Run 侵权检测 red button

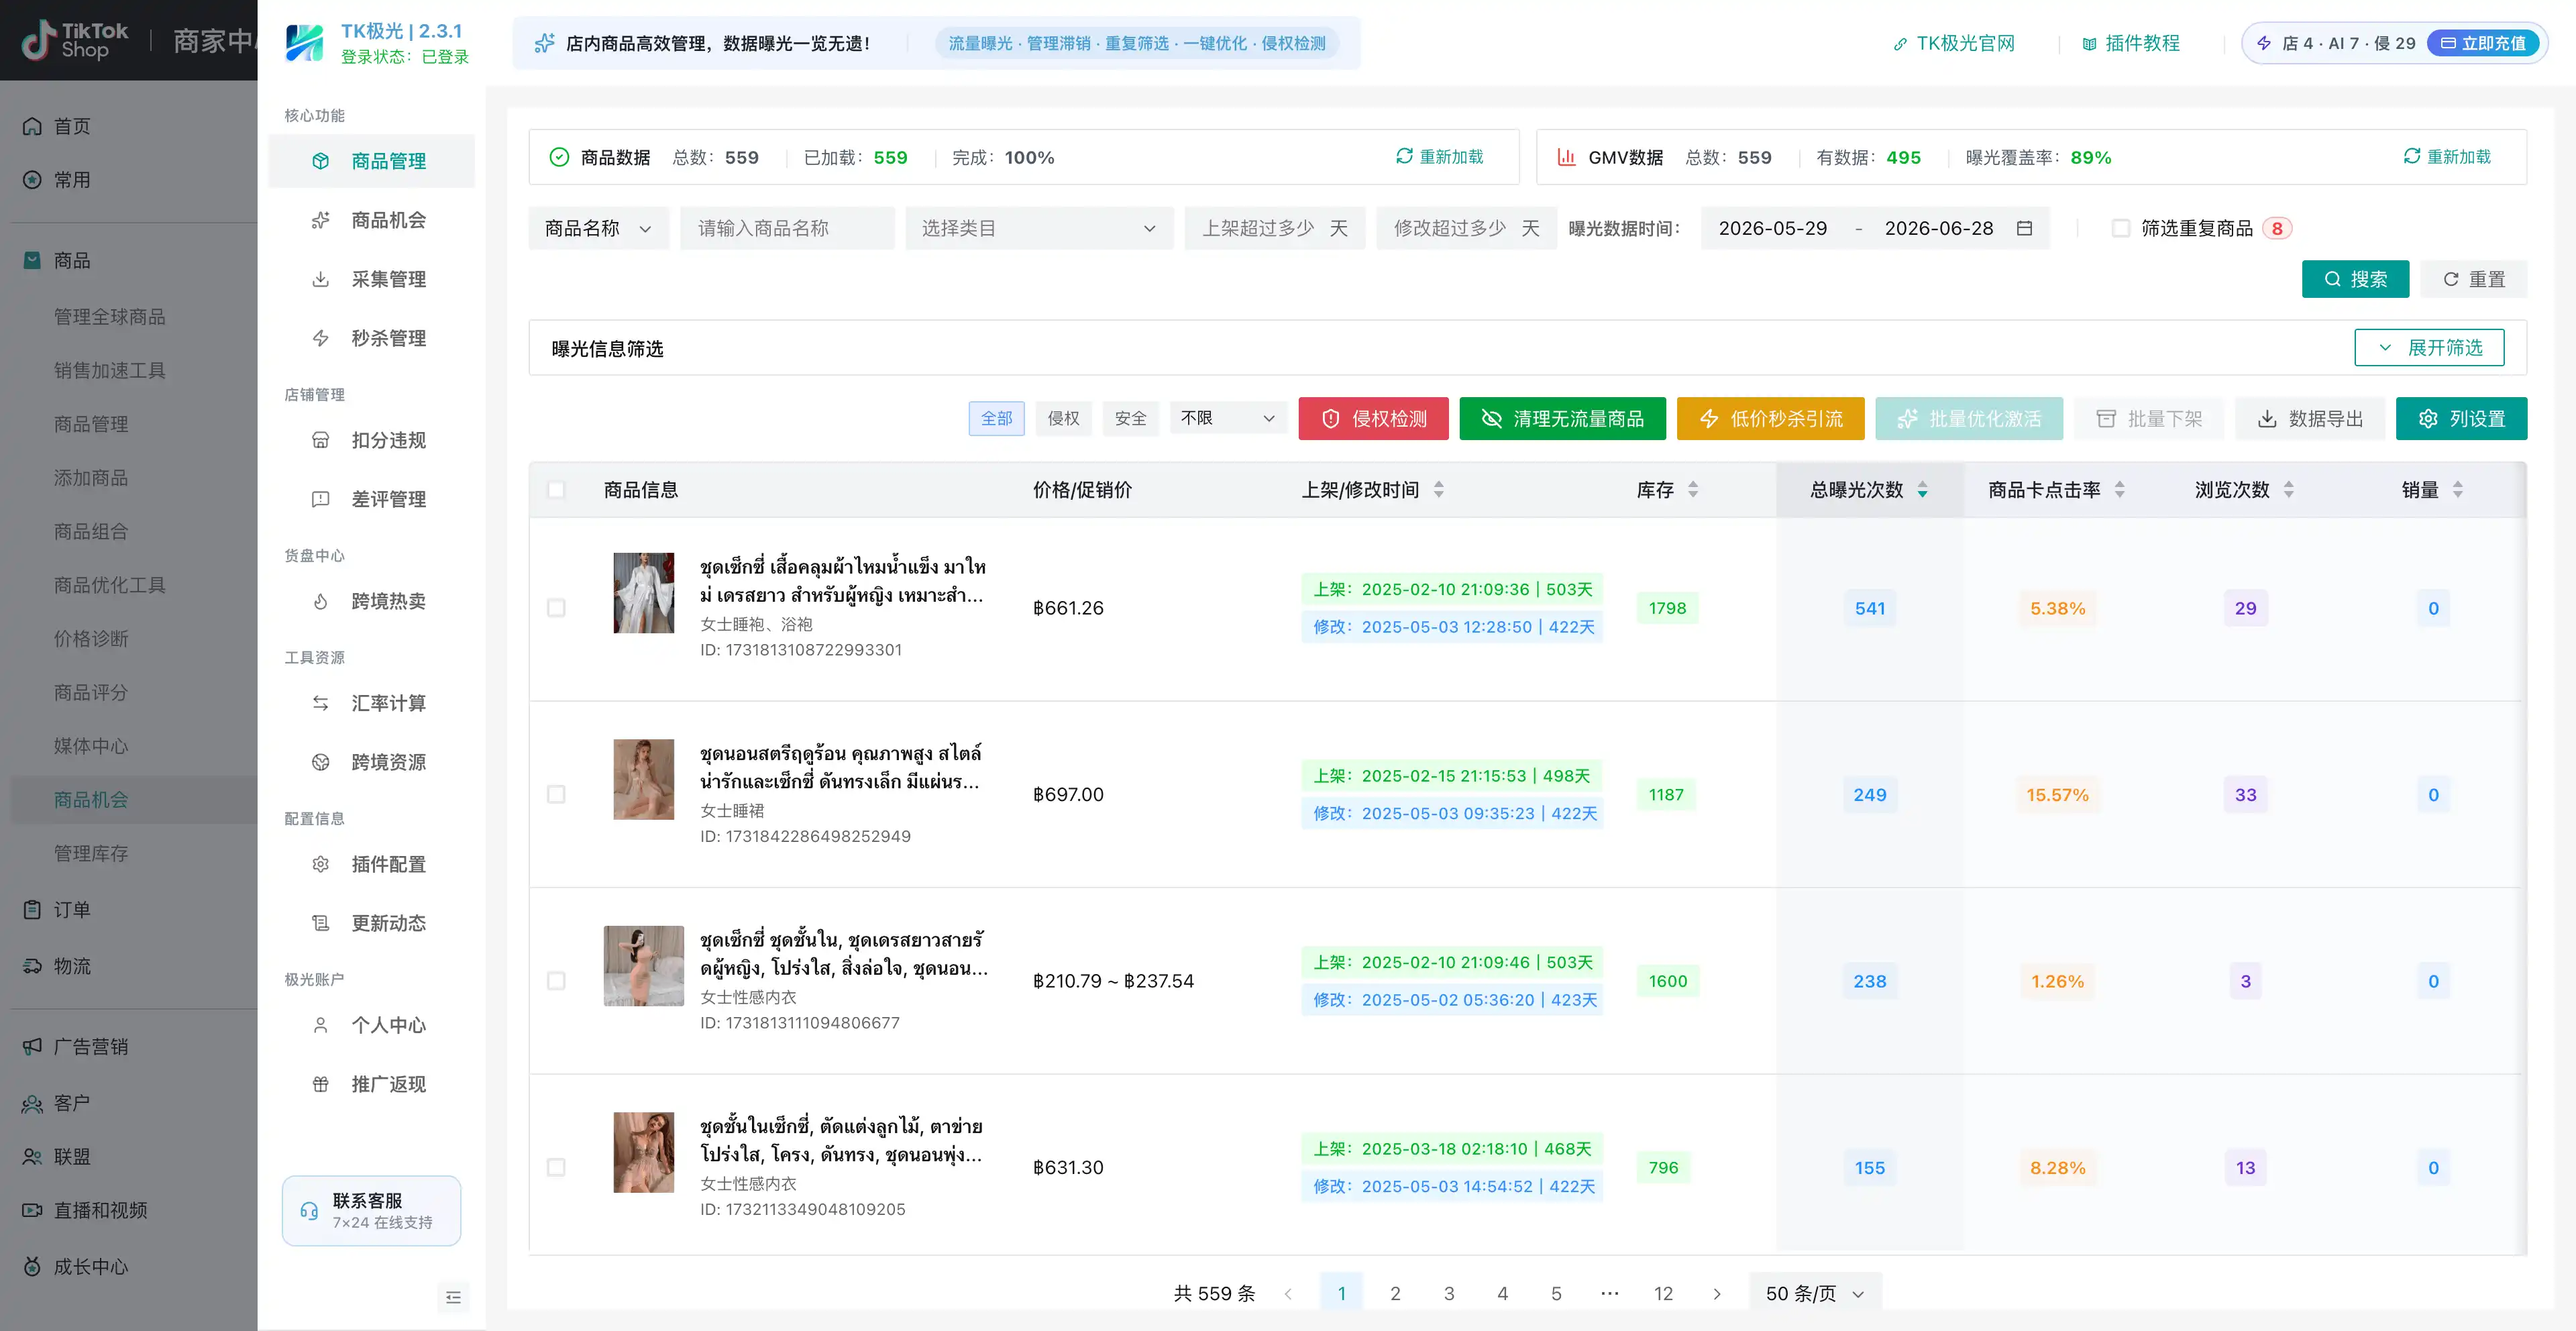[x=1373, y=418]
